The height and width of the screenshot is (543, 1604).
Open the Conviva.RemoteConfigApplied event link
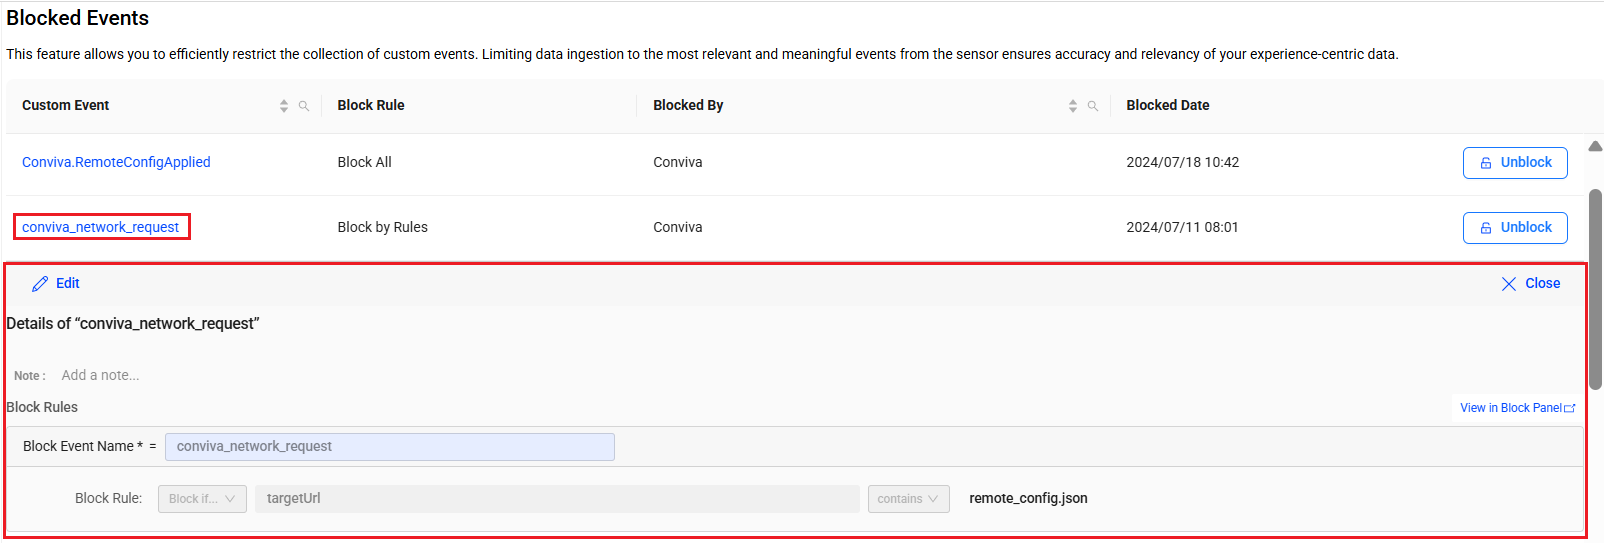116,162
